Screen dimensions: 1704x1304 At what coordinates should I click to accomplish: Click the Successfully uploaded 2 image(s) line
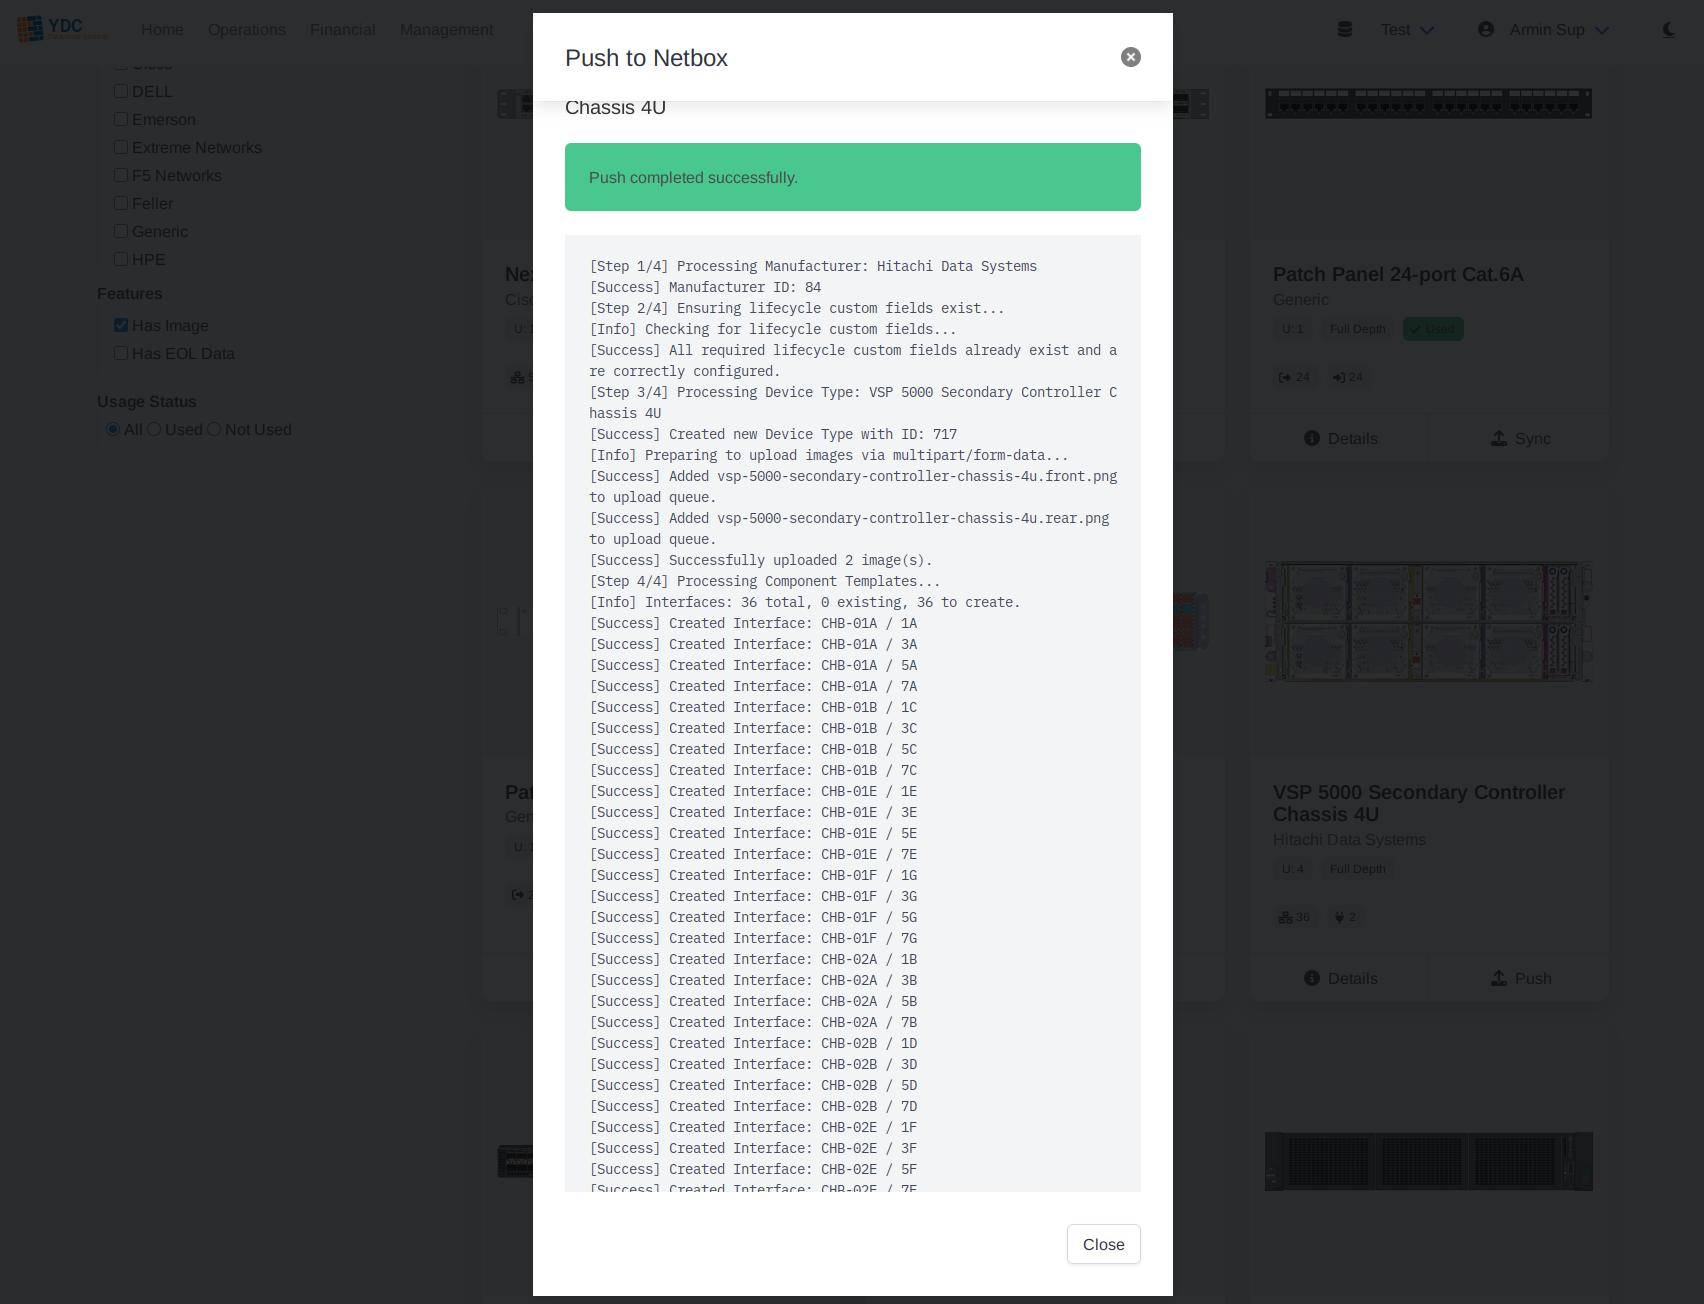pos(761,560)
